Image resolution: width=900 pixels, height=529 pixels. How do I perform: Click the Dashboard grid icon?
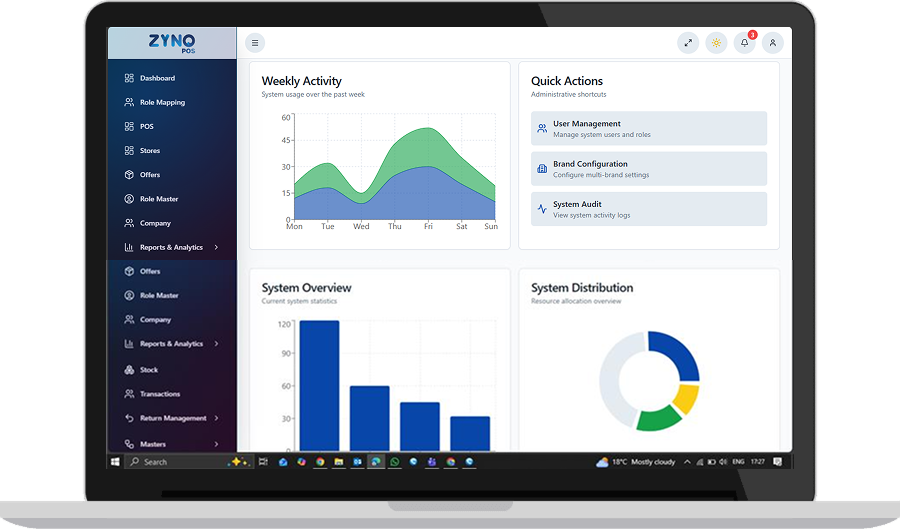[x=129, y=78]
